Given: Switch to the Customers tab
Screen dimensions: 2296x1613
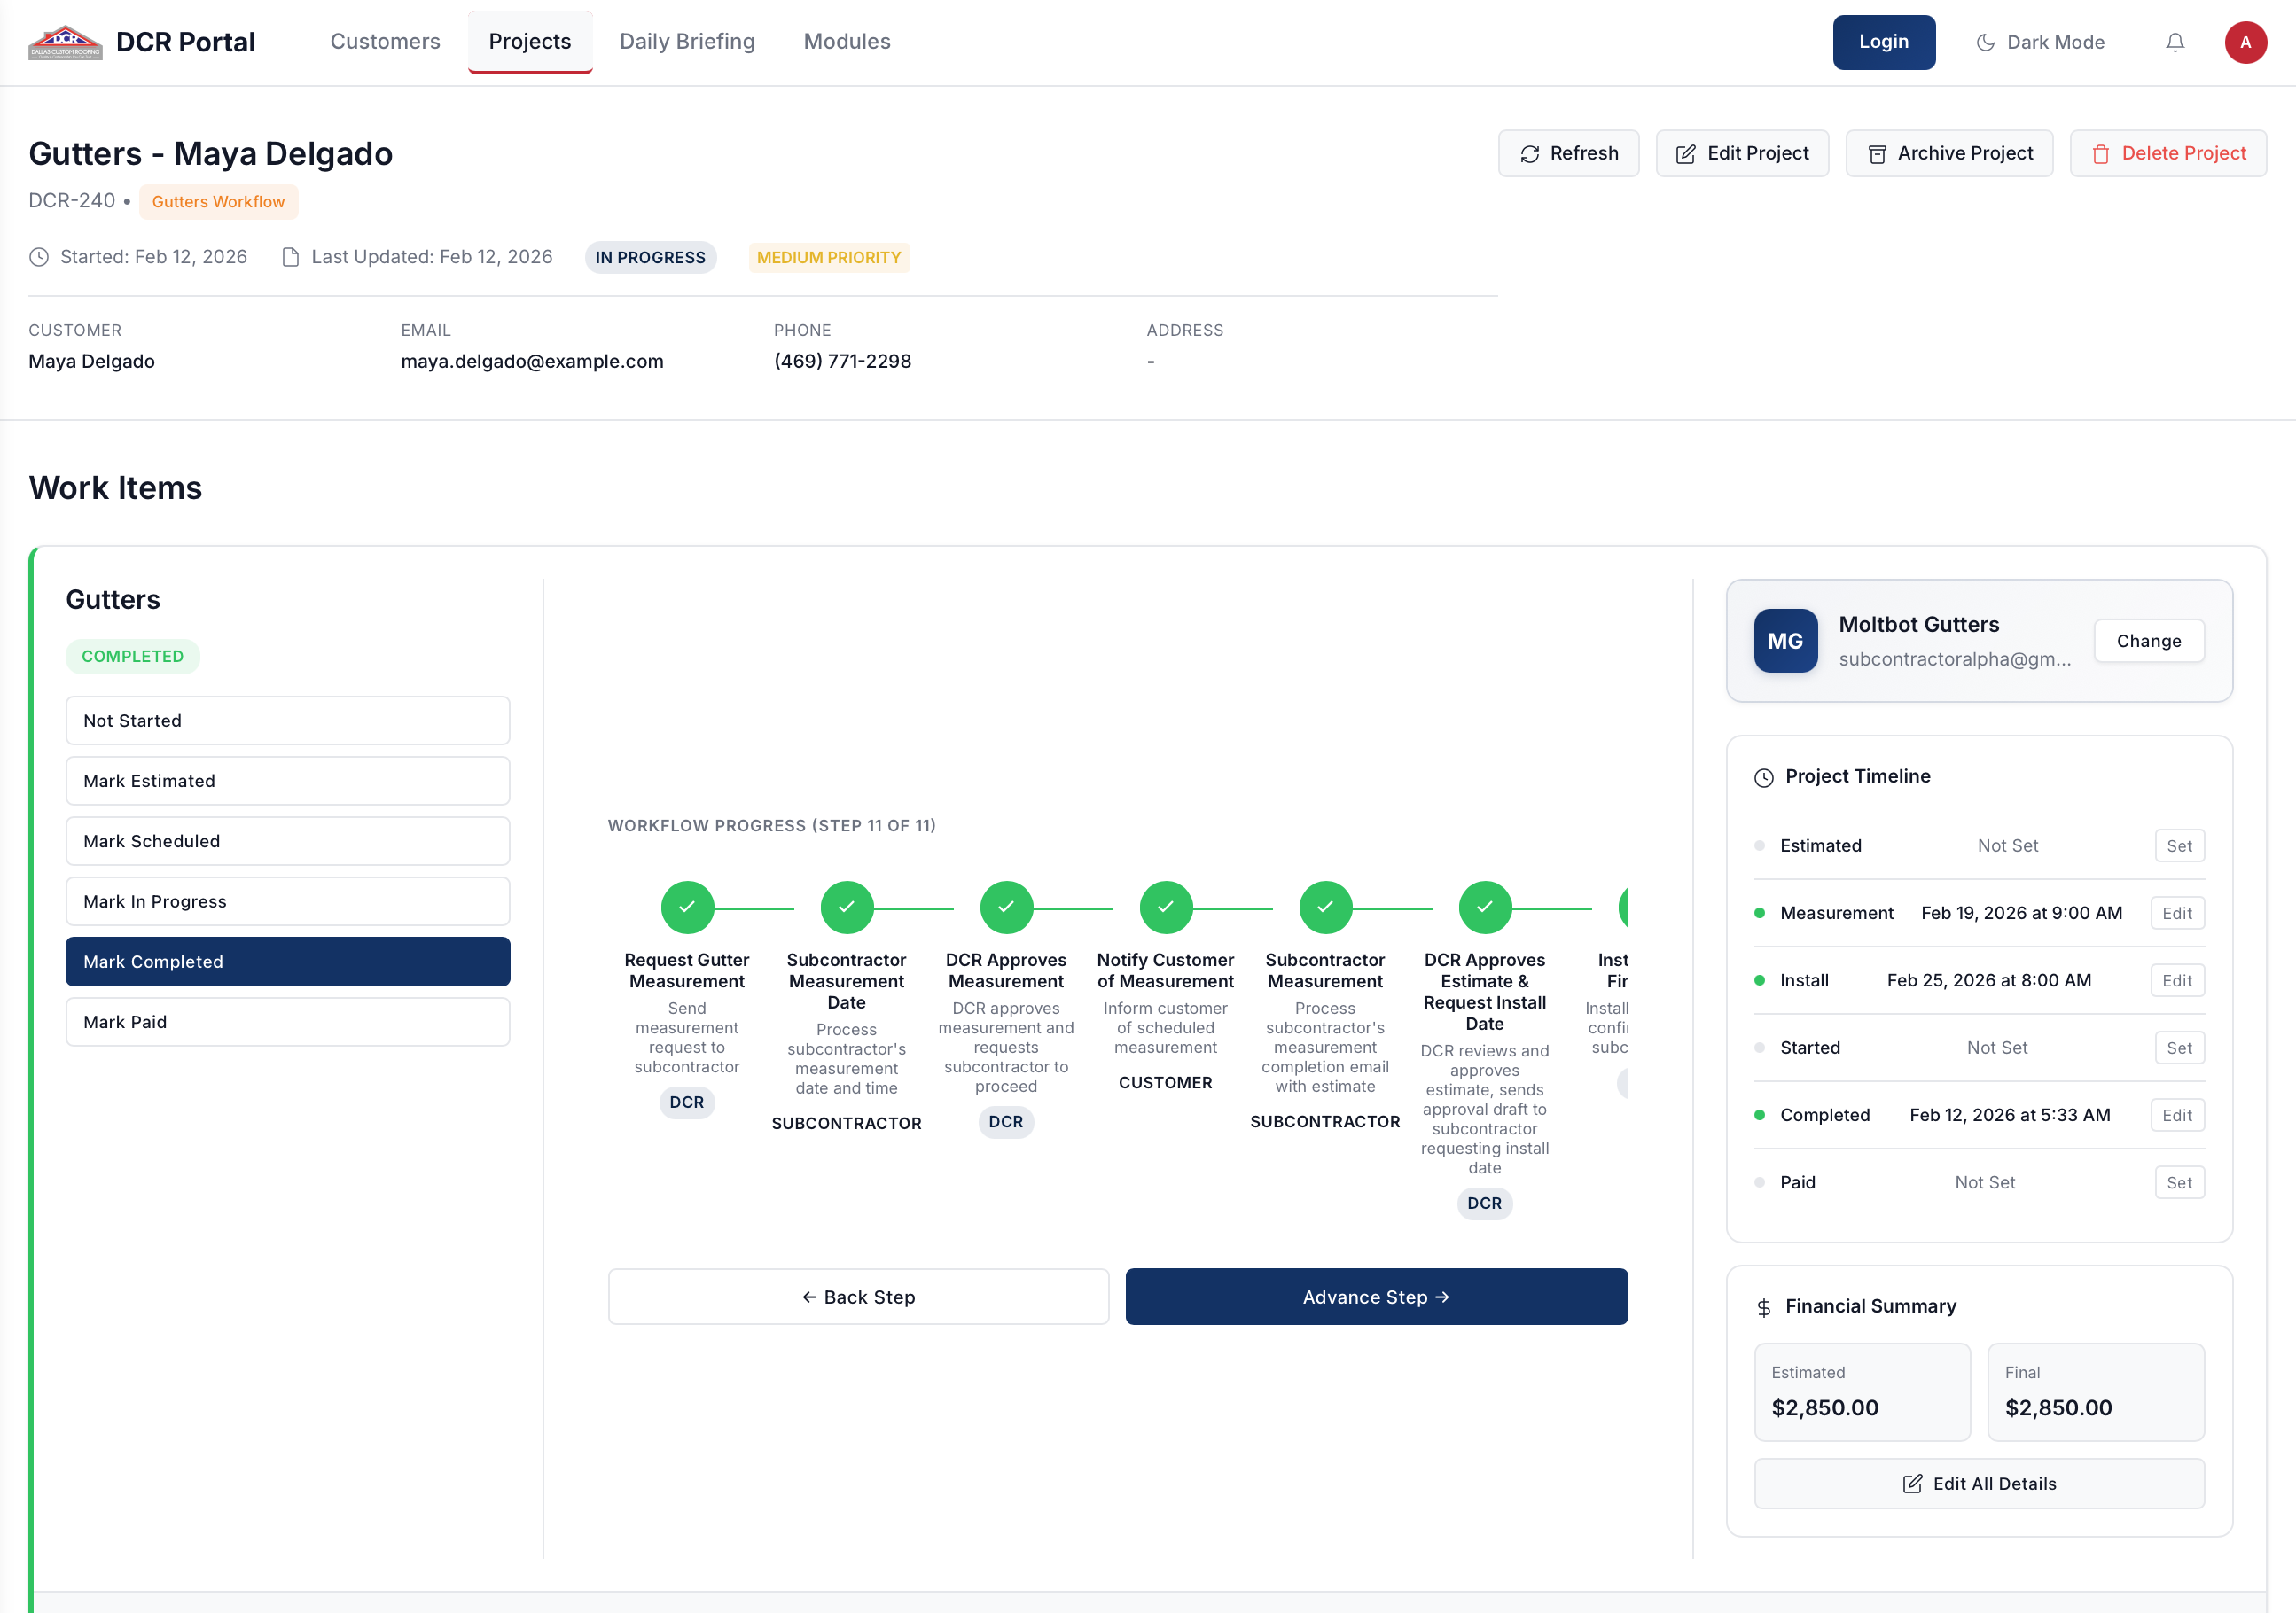Looking at the screenshot, I should (x=385, y=42).
